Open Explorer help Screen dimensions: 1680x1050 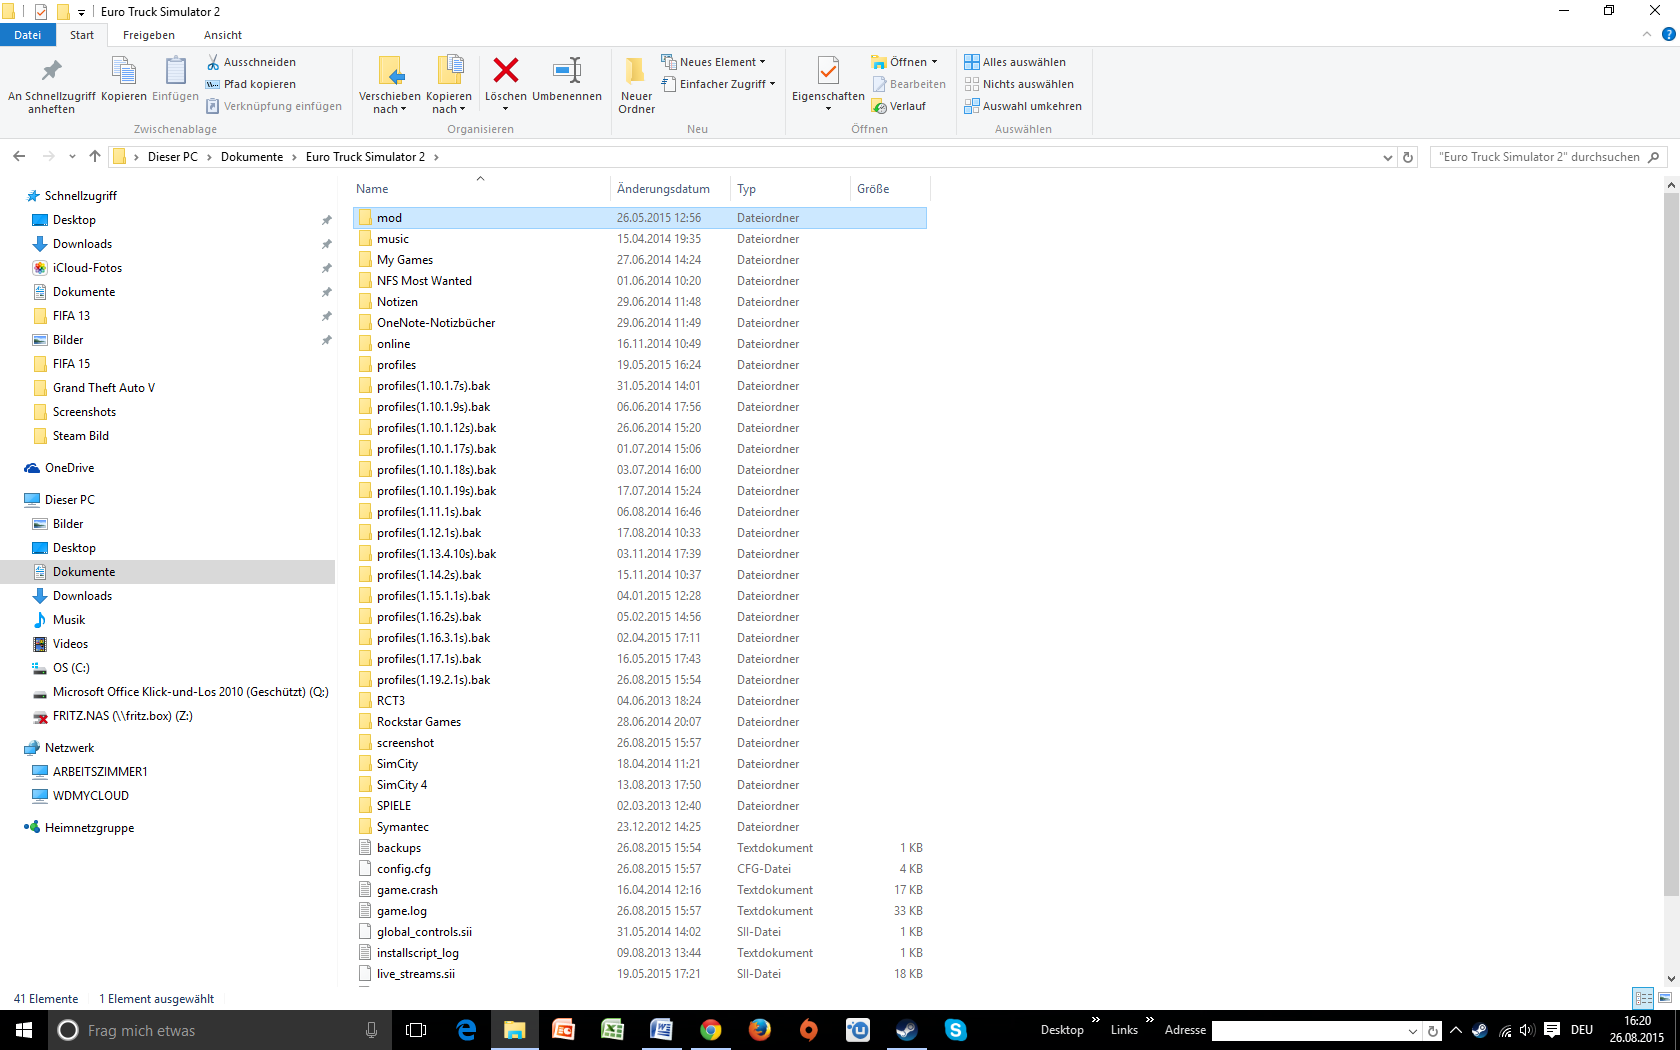pos(1668,35)
